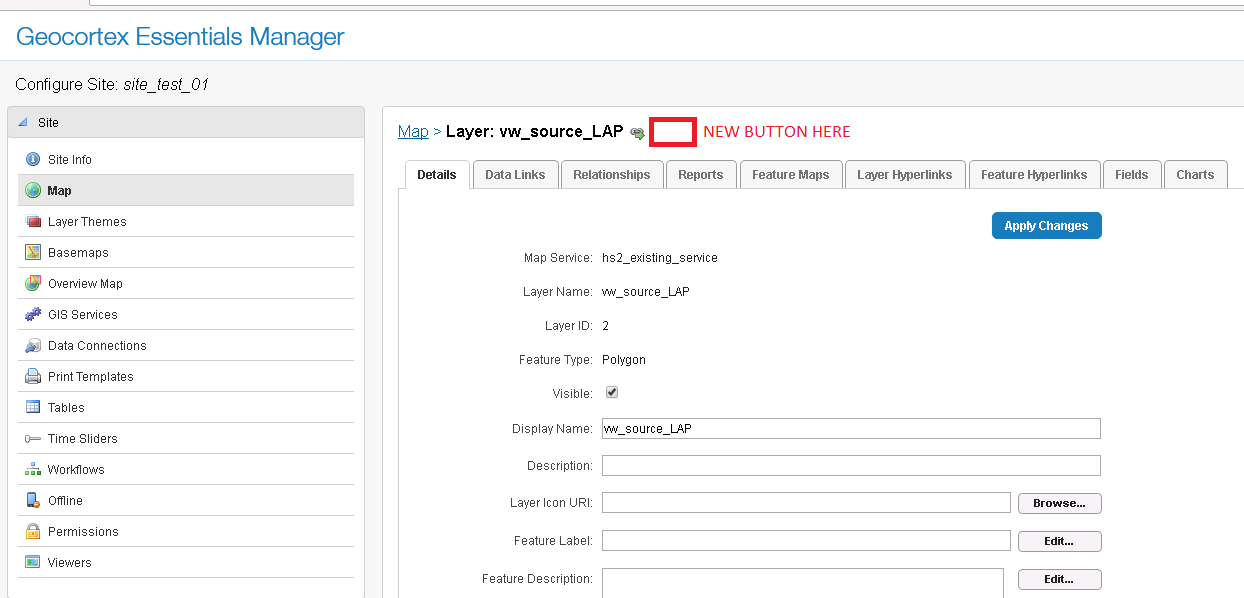The image size is (1244, 598).
Task: Click the Geocortex Essentials Manager title
Action: coord(180,37)
